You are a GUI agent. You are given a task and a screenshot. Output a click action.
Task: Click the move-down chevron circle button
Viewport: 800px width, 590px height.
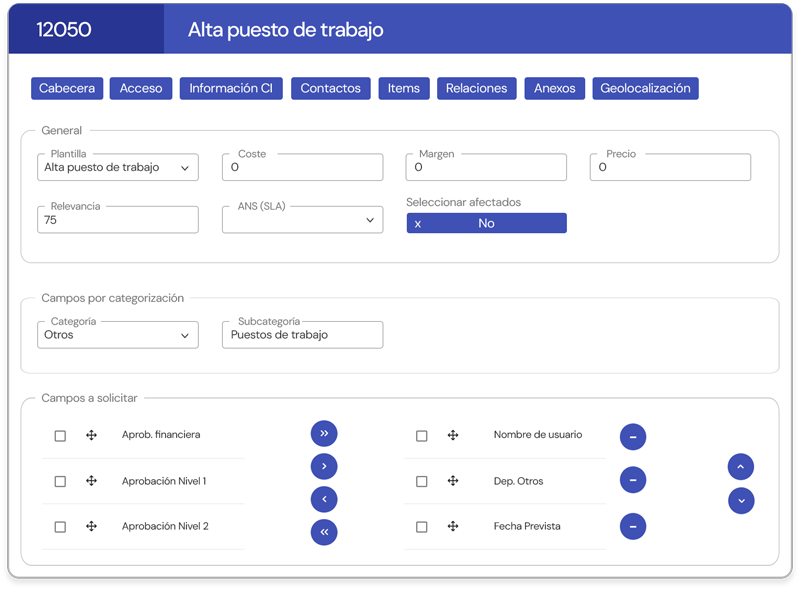pos(741,501)
